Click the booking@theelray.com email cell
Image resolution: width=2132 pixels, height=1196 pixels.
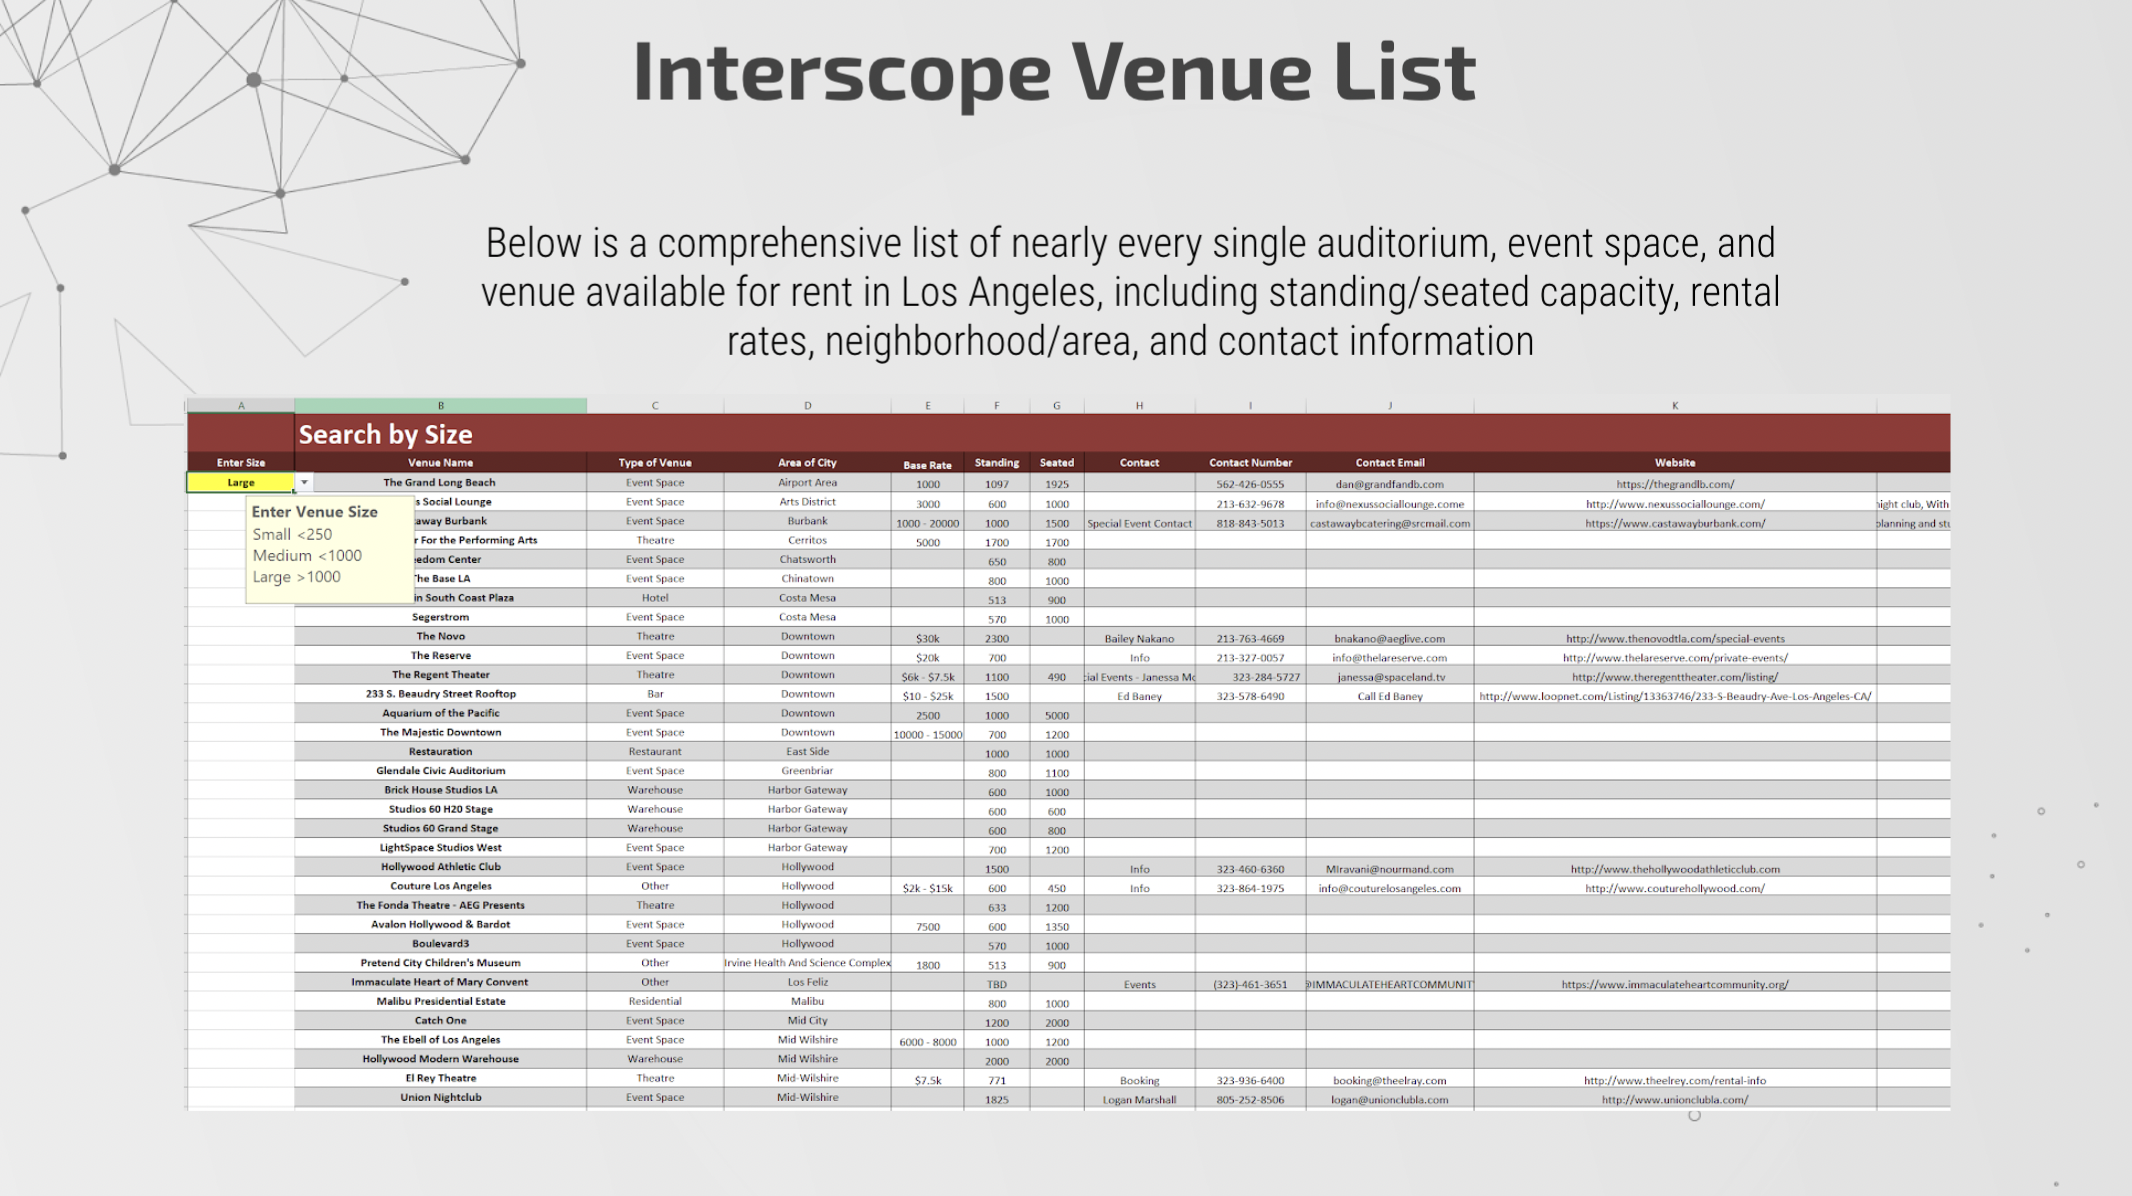(x=1390, y=1080)
